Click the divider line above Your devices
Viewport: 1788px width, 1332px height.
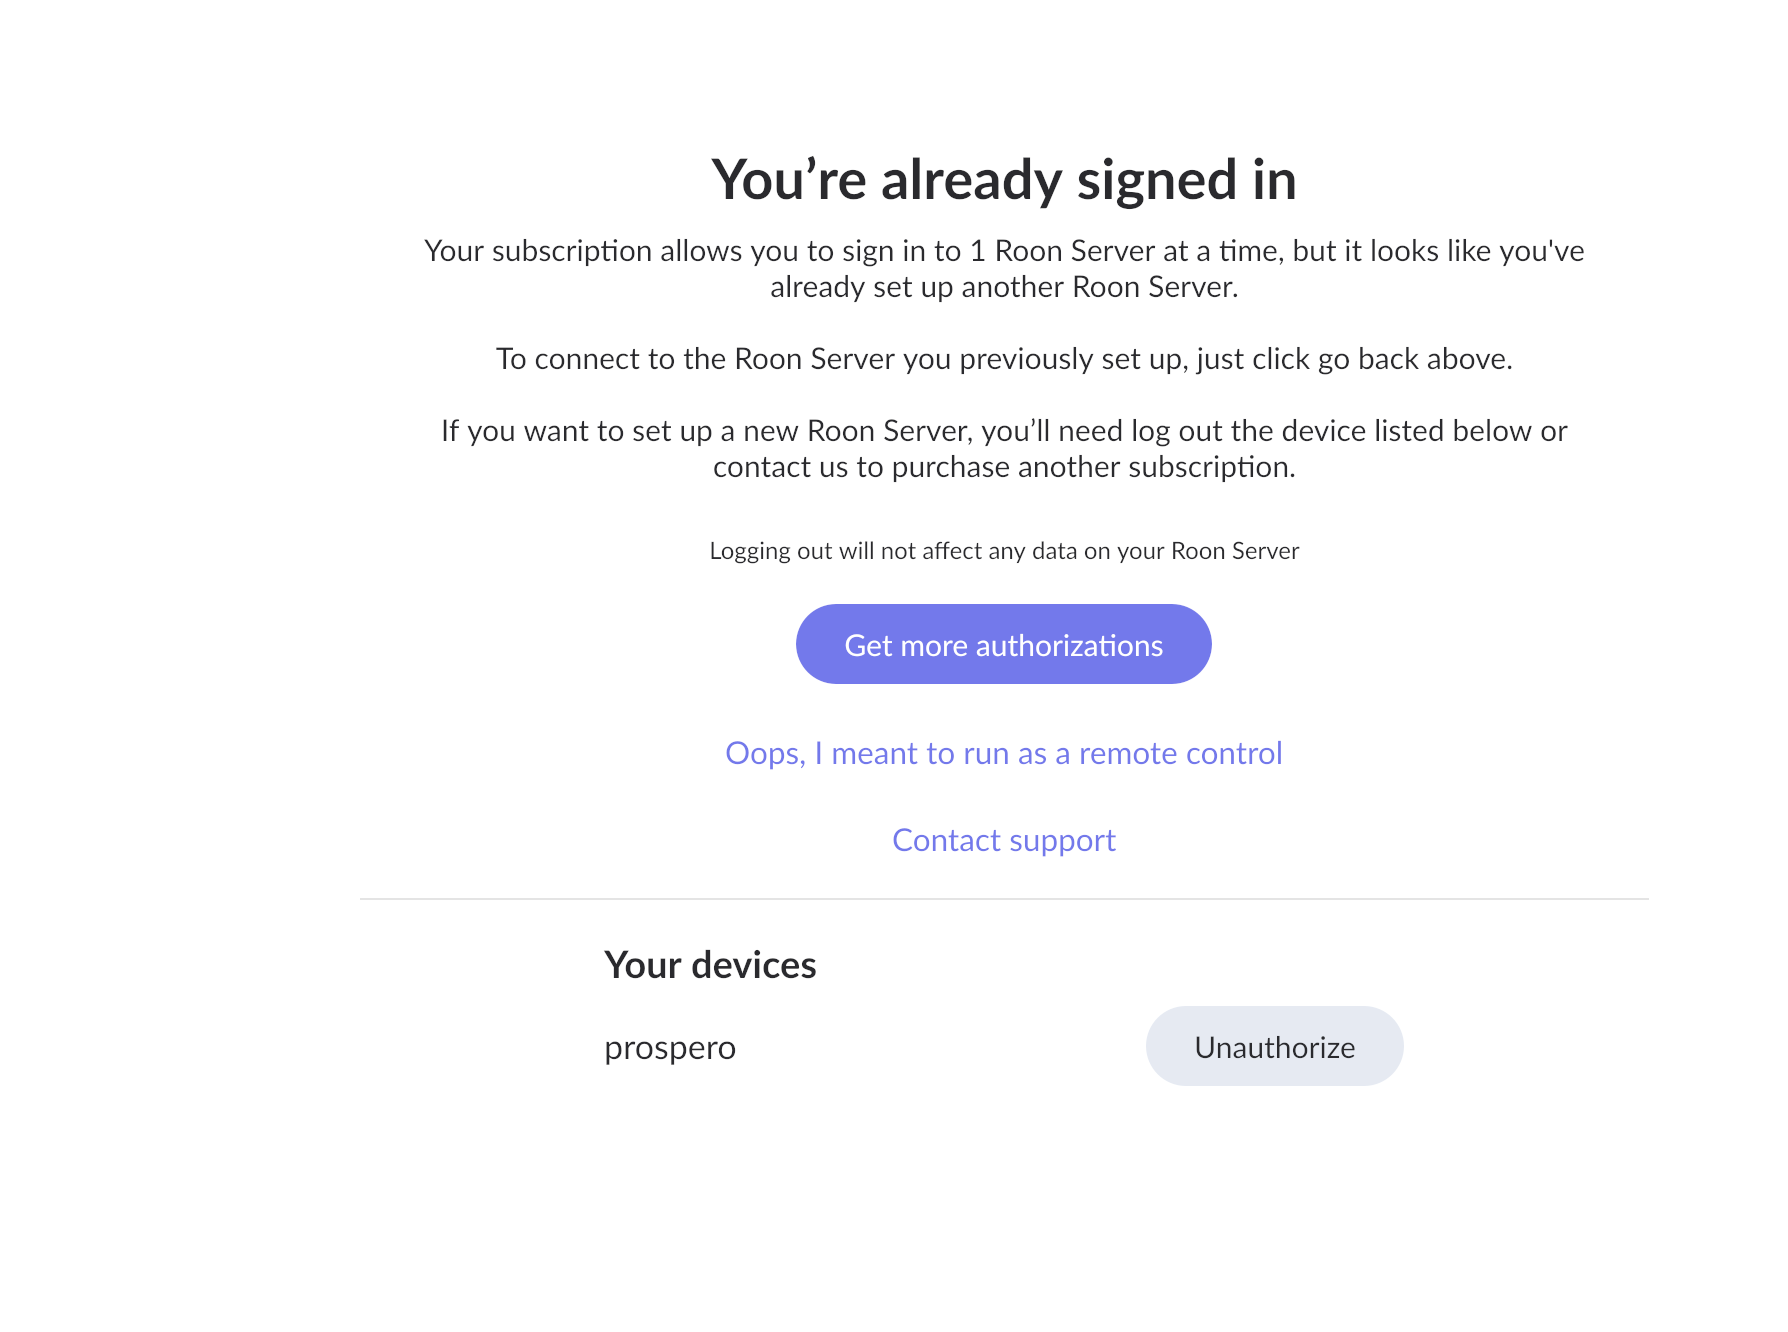(x=1004, y=899)
